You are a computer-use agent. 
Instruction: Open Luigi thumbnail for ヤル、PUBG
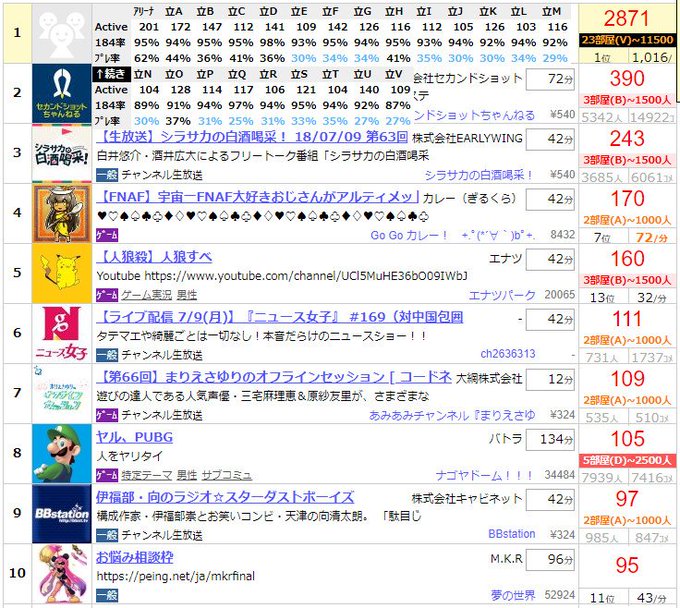(62, 454)
